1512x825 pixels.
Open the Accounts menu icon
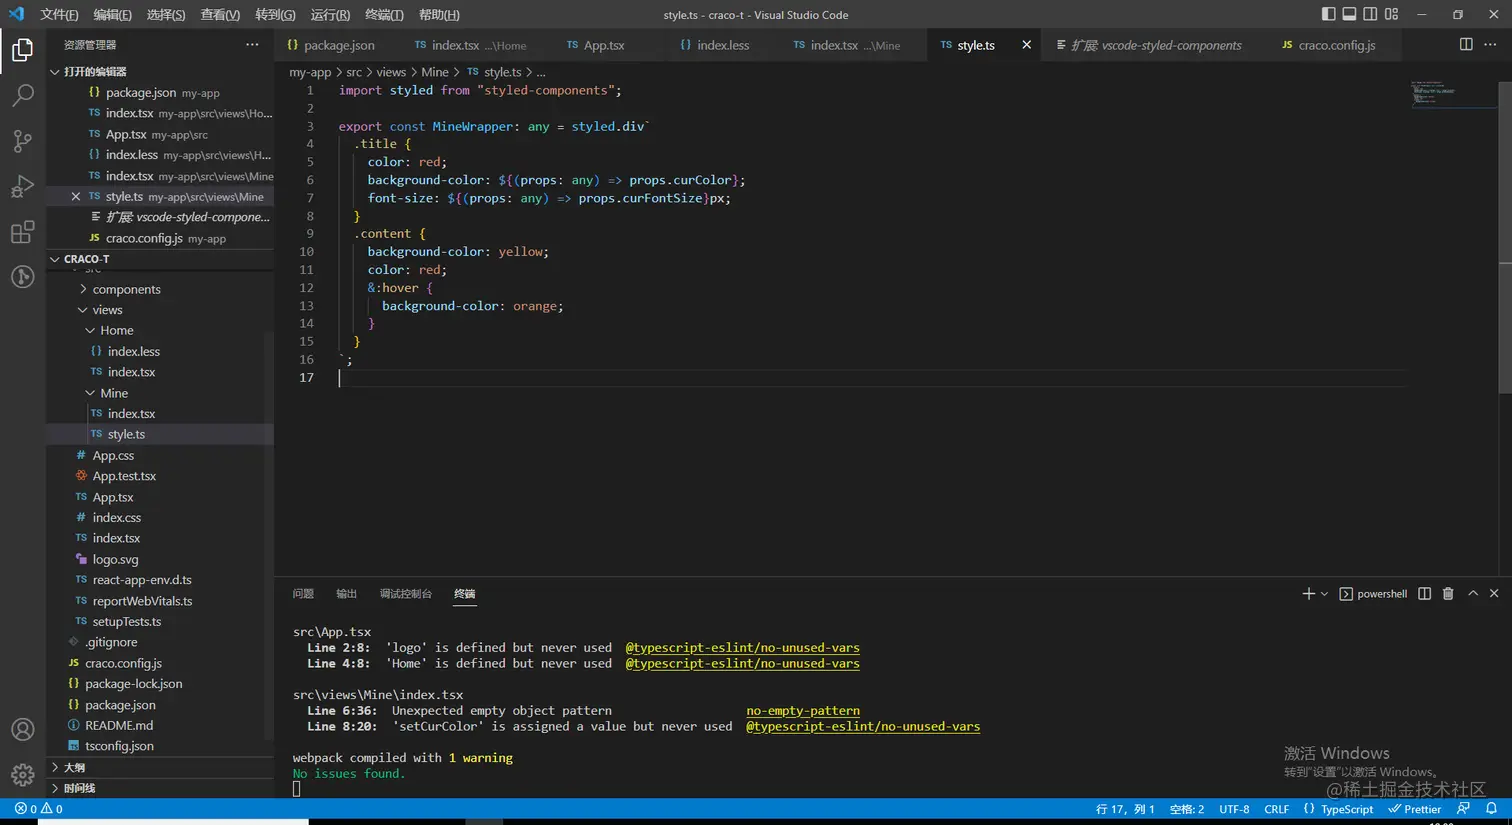[x=22, y=730]
